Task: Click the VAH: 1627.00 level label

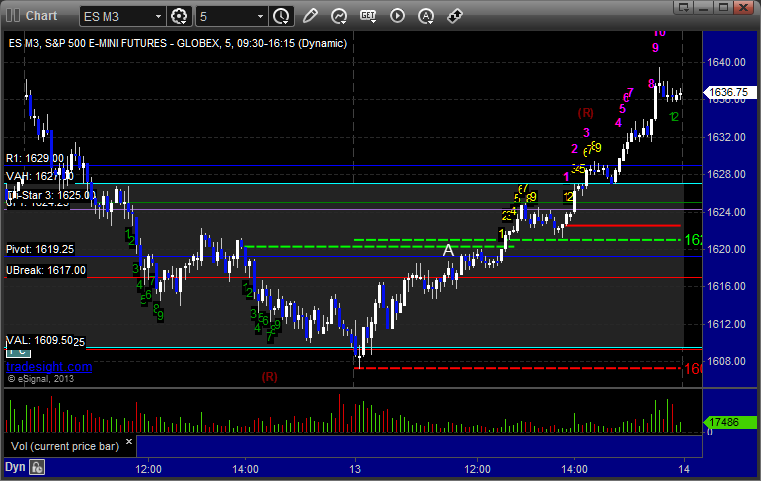Action: click(x=39, y=176)
